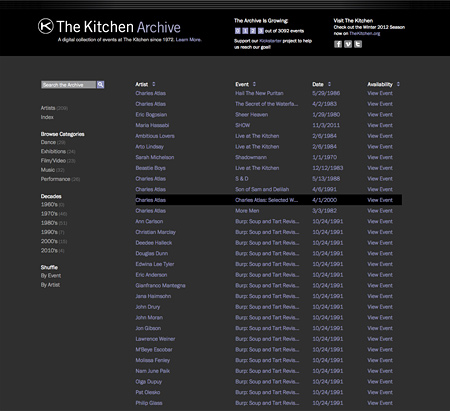Open the Artists list in sidebar
Viewport: 450px width, 411px height.
pos(48,108)
